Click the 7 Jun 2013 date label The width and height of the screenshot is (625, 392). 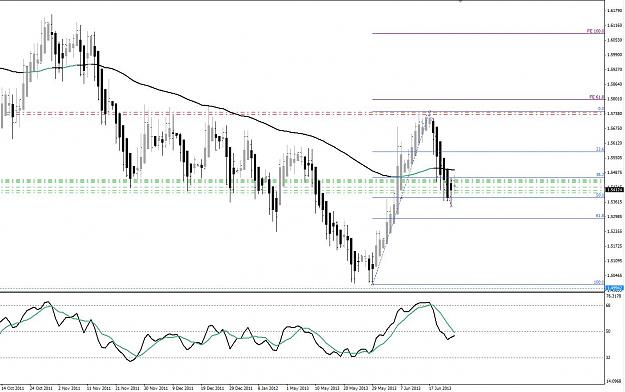point(411,388)
